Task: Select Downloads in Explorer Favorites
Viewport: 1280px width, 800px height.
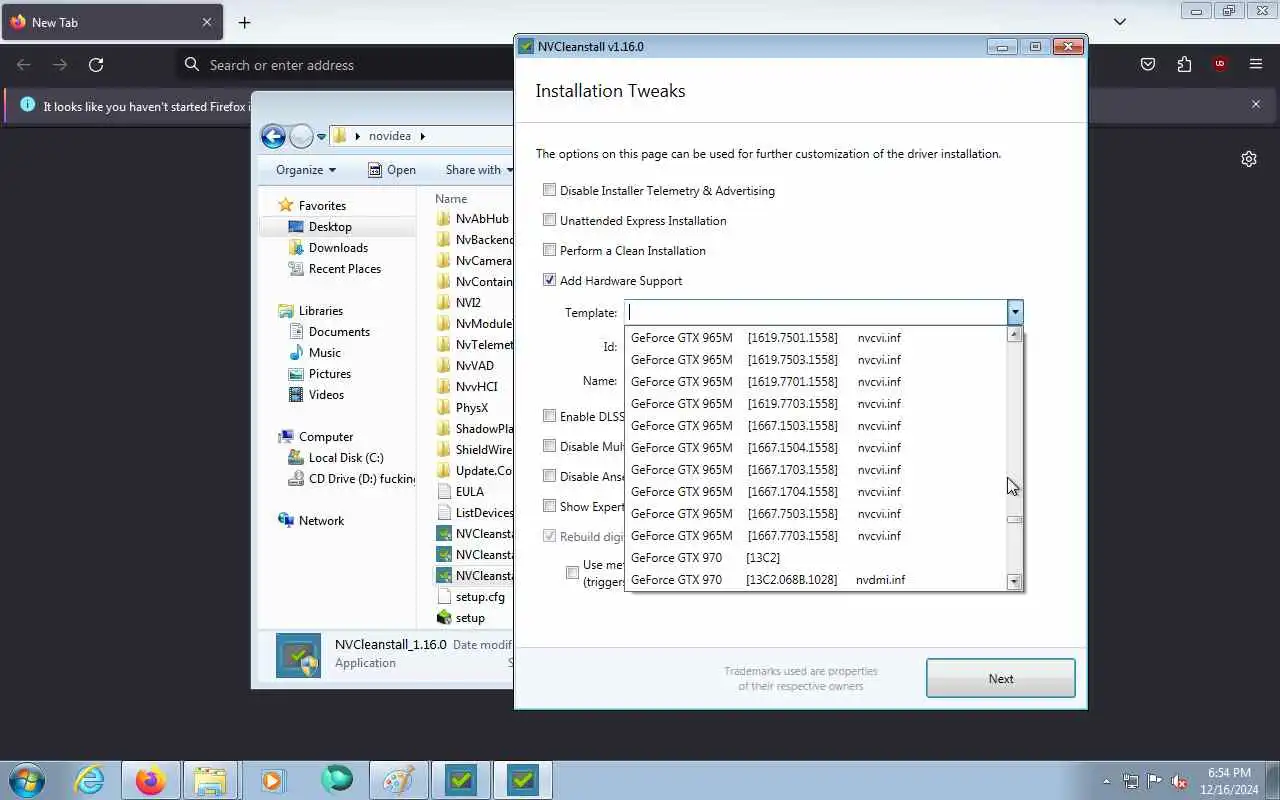Action: coord(338,248)
